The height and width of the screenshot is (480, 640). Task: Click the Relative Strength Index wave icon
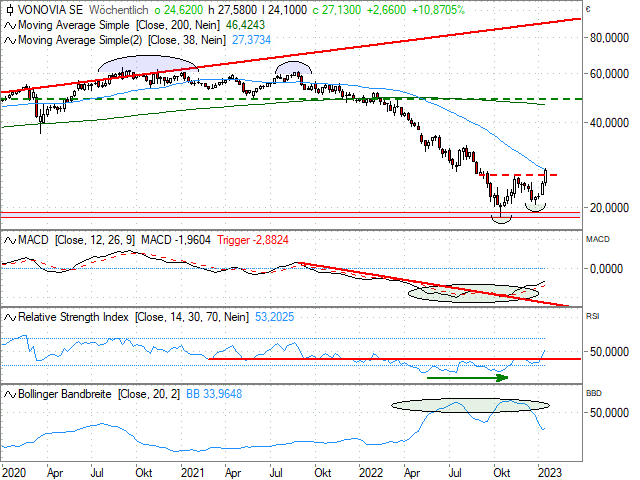(x=10, y=318)
